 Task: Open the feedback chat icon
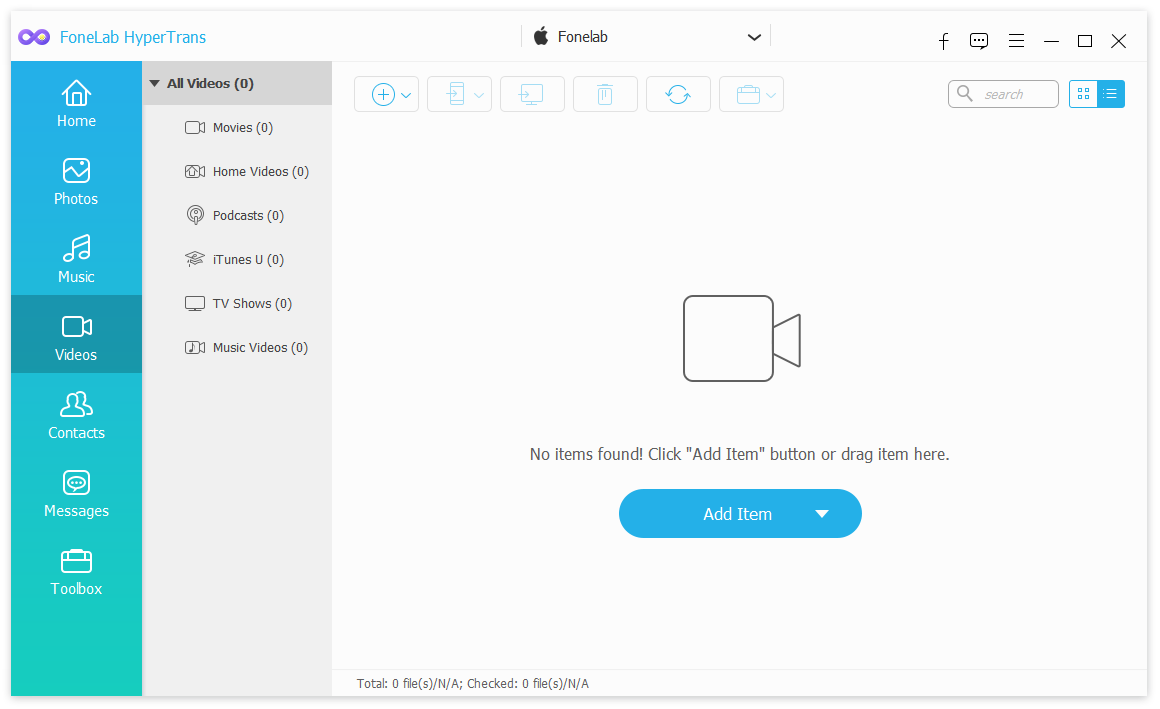979,41
